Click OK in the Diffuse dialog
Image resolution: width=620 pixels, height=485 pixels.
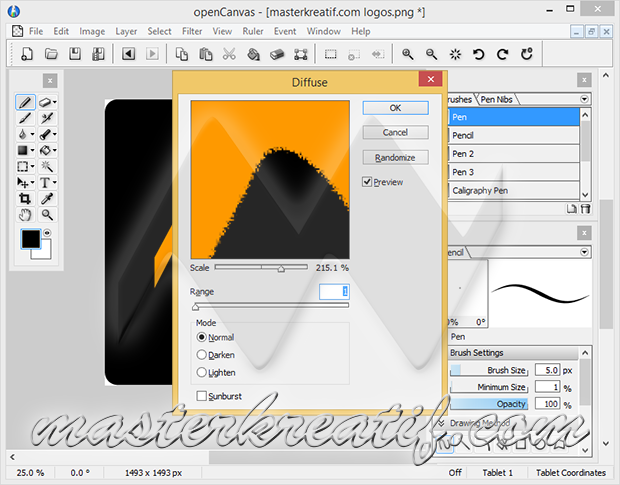pyautogui.click(x=395, y=108)
